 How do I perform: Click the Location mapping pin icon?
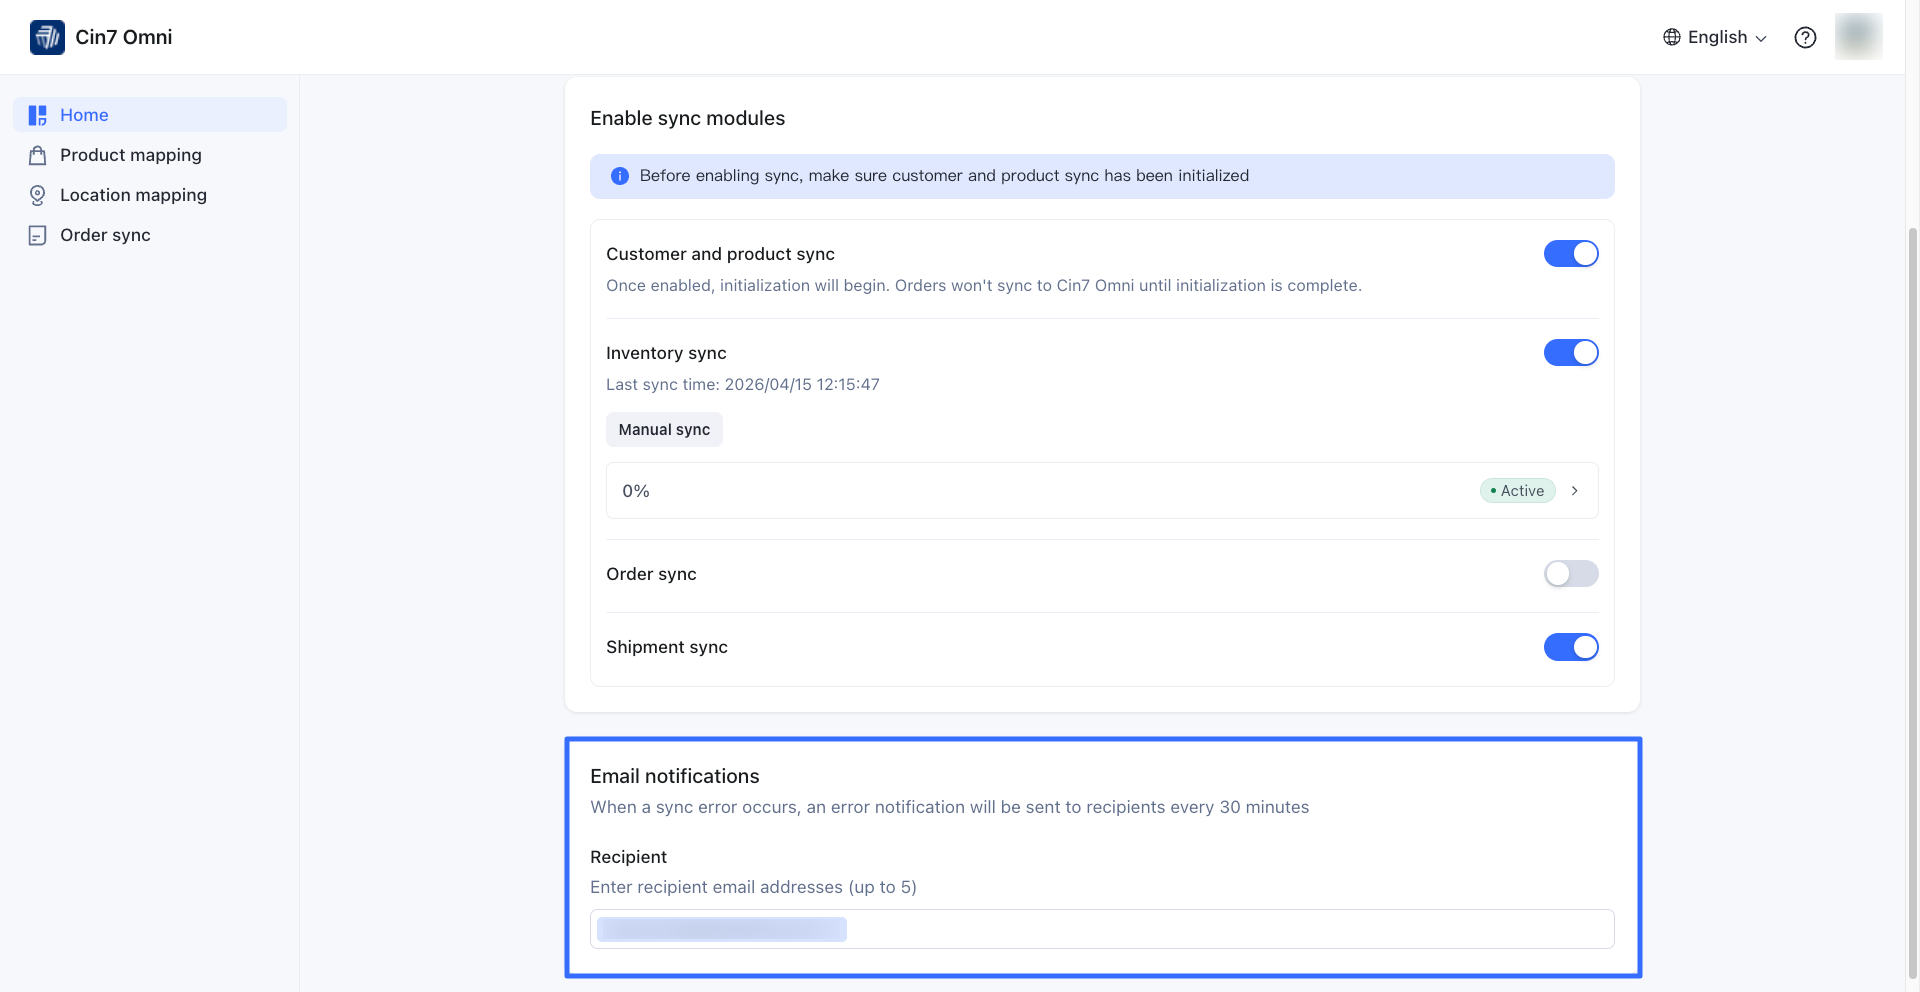click(x=38, y=195)
